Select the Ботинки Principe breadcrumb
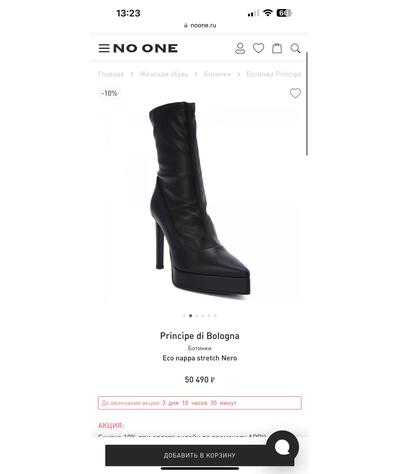The height and width of the screenshot is (474, 400). point(274,74)
